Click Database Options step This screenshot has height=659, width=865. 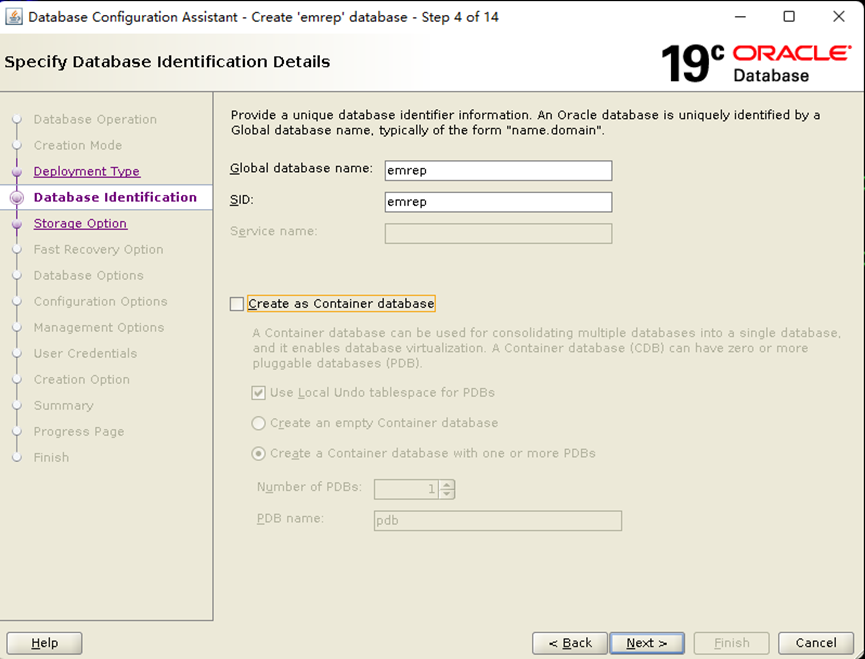(x=88, y=276)
